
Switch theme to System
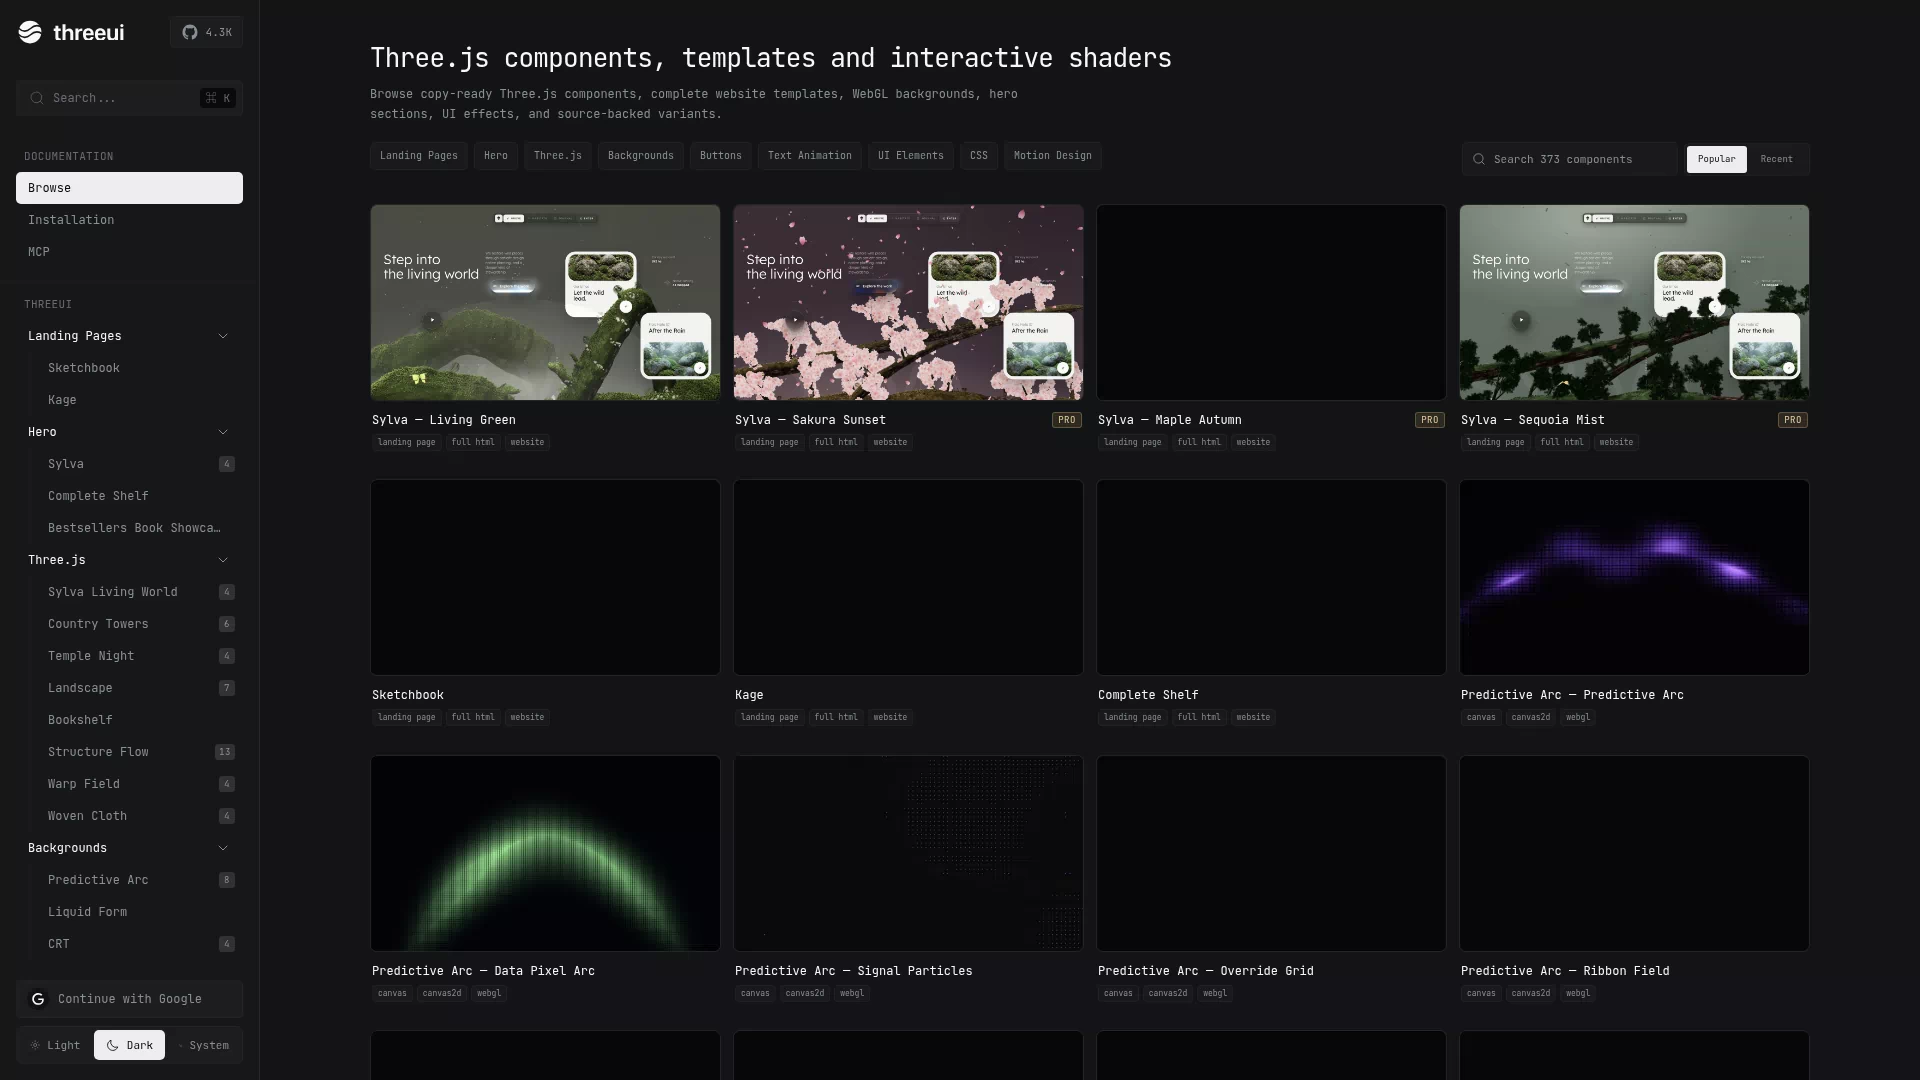pyautogui.click(x=203, y=1045)
